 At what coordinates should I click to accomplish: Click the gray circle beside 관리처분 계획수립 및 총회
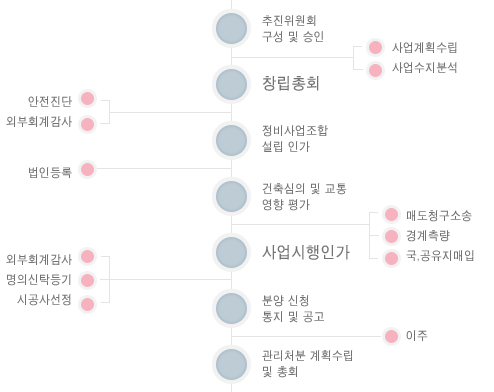(x=231, y=365)
